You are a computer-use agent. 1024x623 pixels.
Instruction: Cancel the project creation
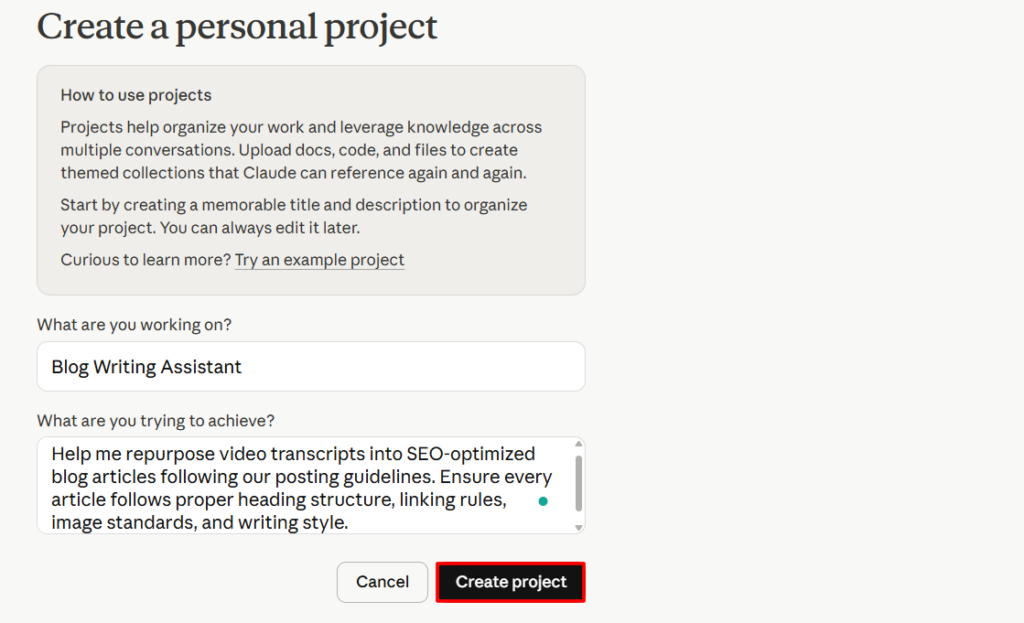click(x=382, y=582)
